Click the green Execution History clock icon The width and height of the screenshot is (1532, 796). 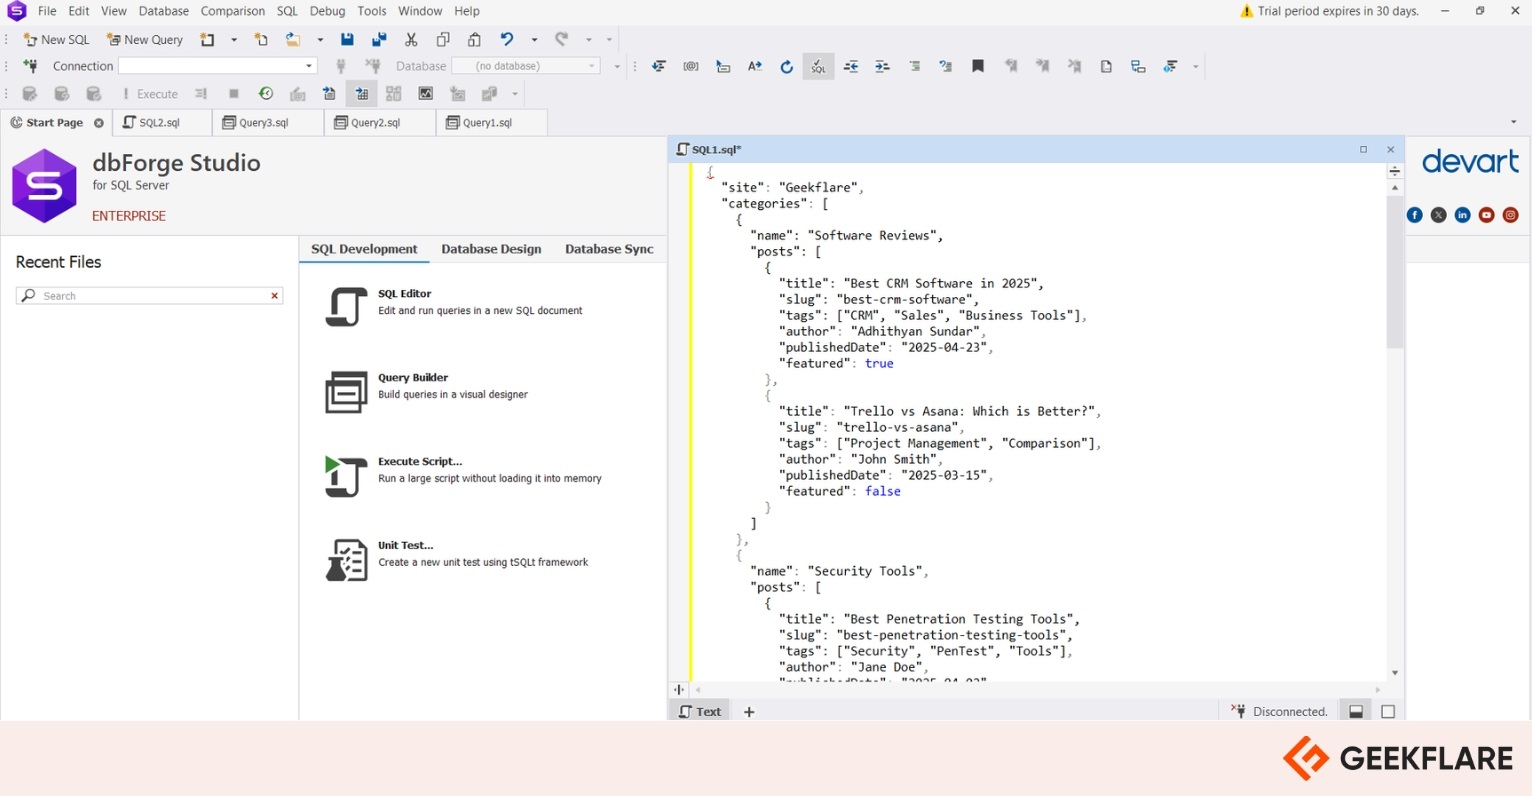pos(266,93)
